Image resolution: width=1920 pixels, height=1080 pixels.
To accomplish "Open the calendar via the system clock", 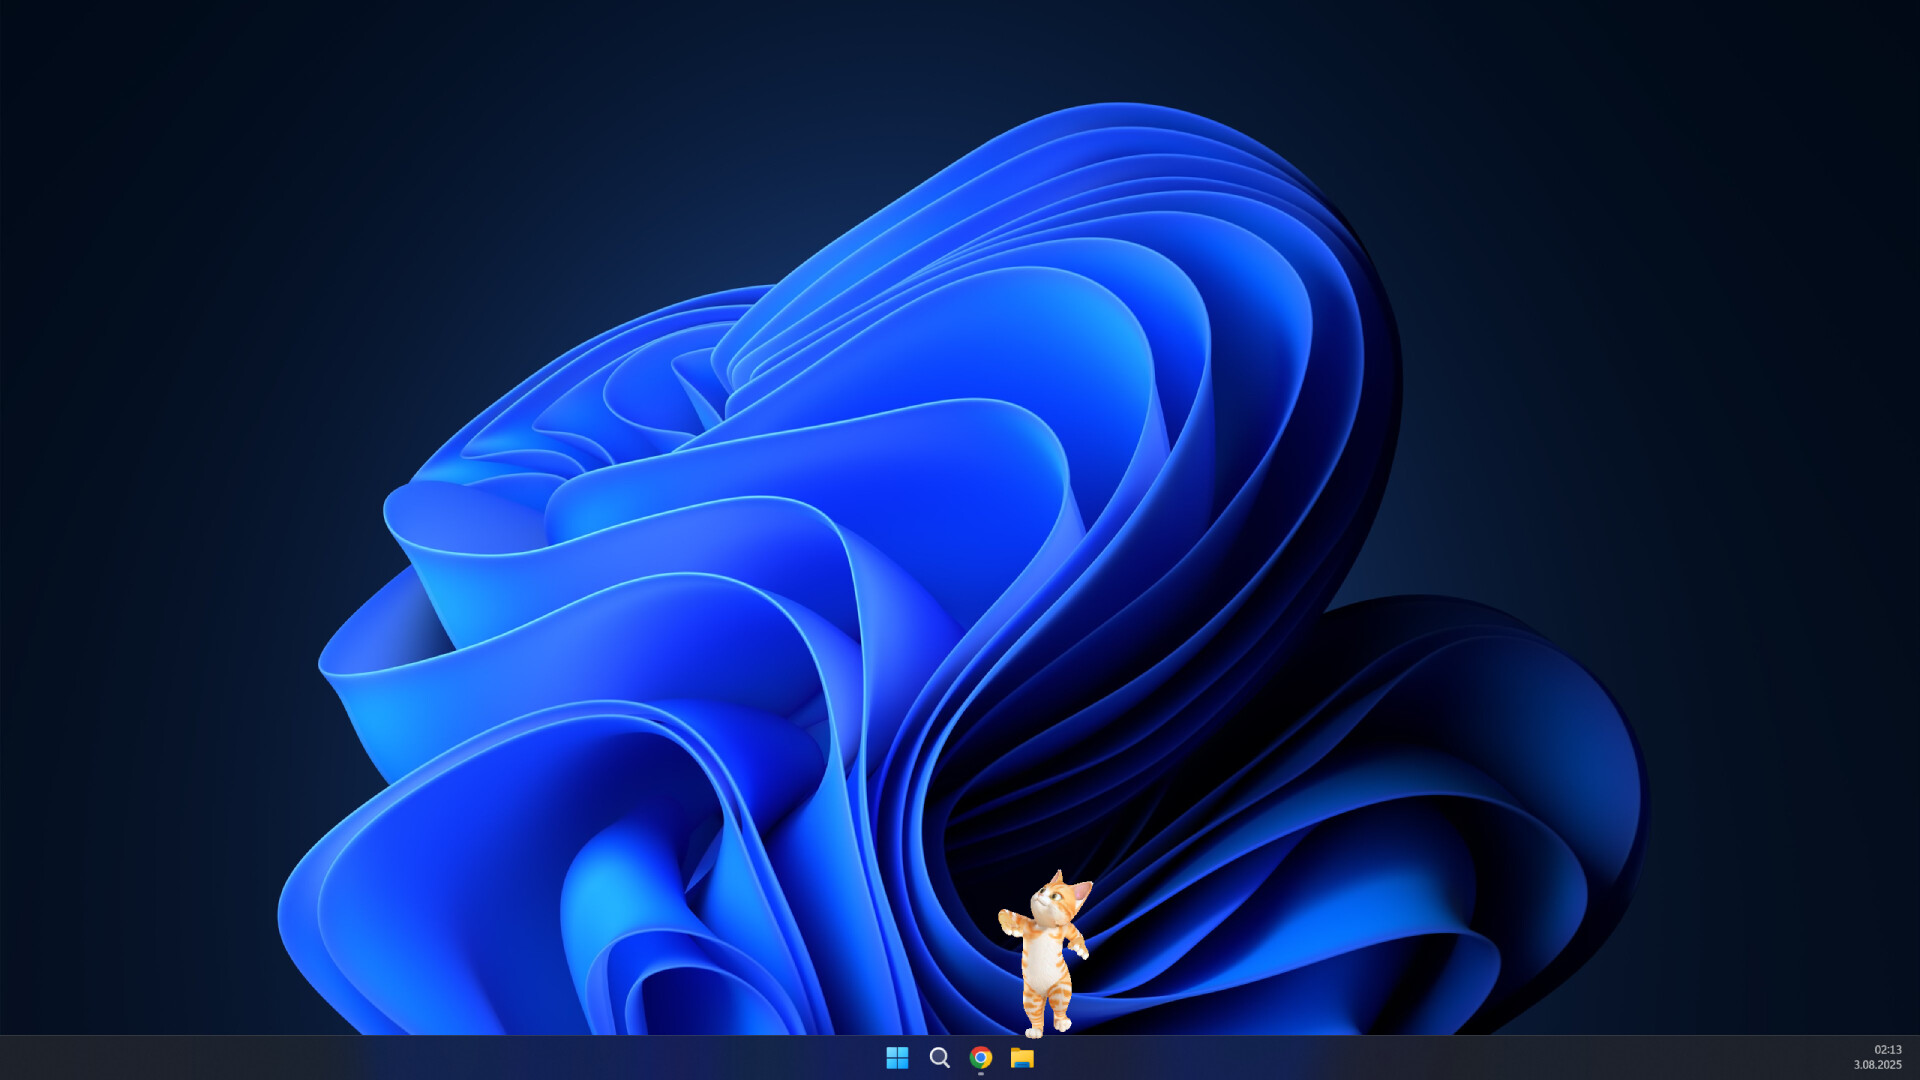I will tap(1883, 1057).
